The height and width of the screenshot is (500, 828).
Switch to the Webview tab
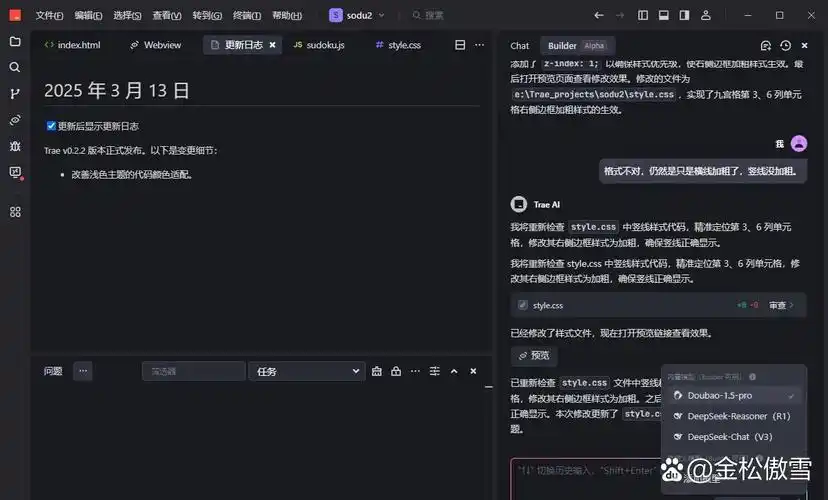(156, 45)
